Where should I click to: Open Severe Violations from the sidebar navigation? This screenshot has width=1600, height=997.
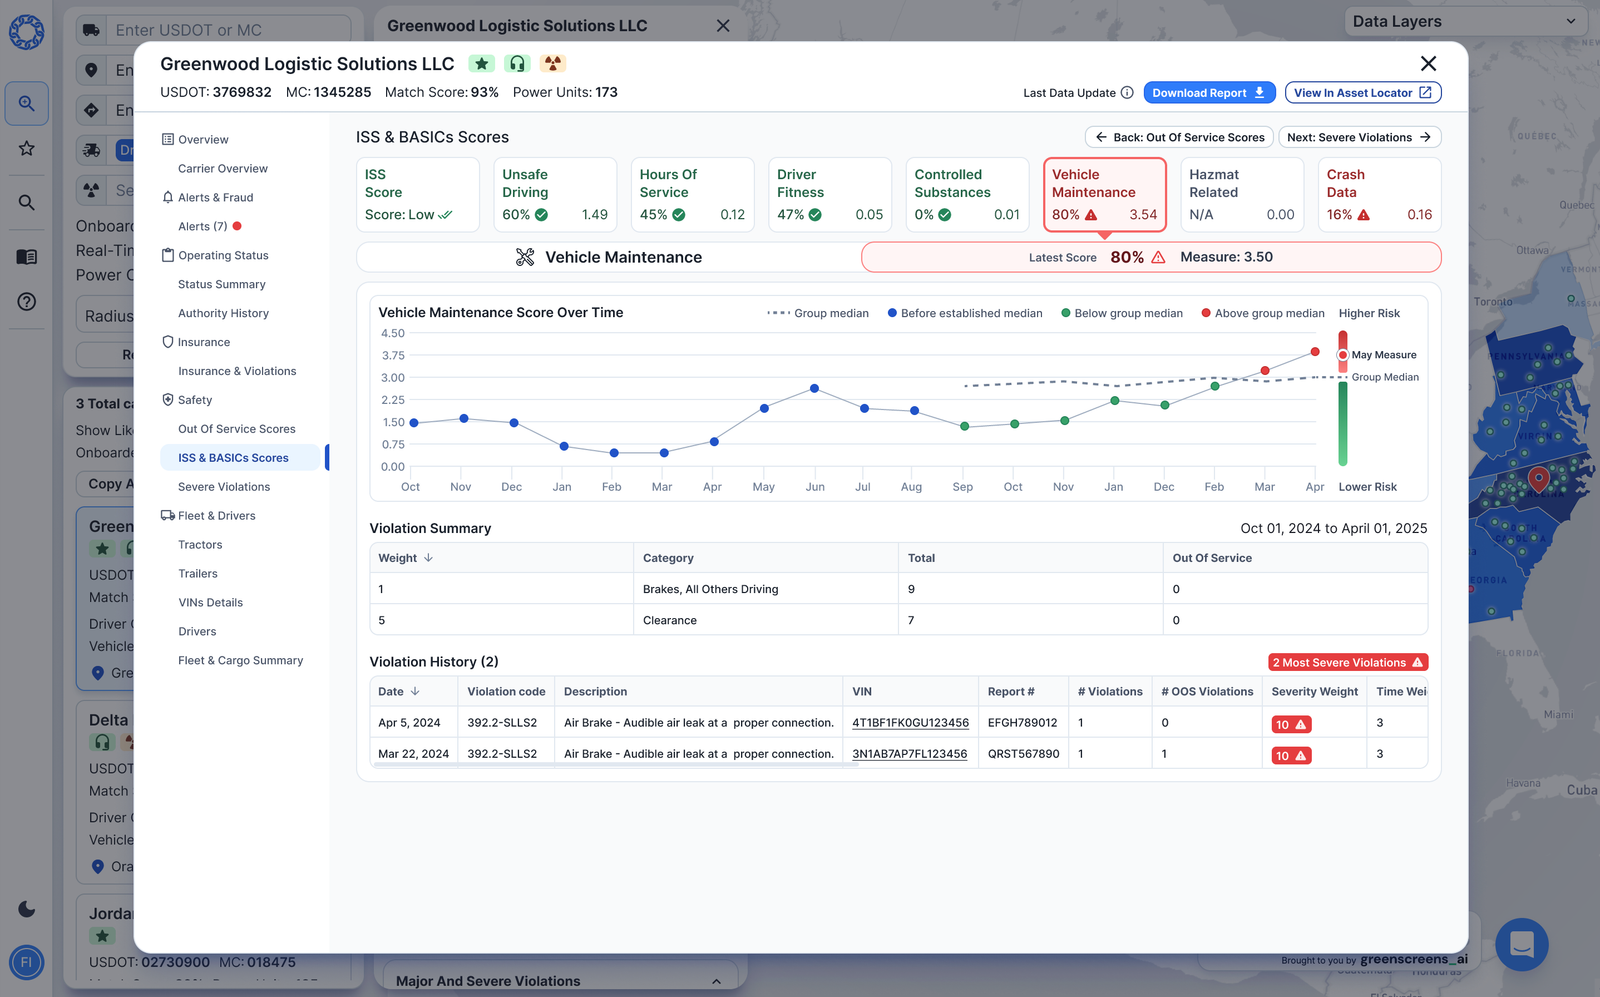[x=224, y=486]
